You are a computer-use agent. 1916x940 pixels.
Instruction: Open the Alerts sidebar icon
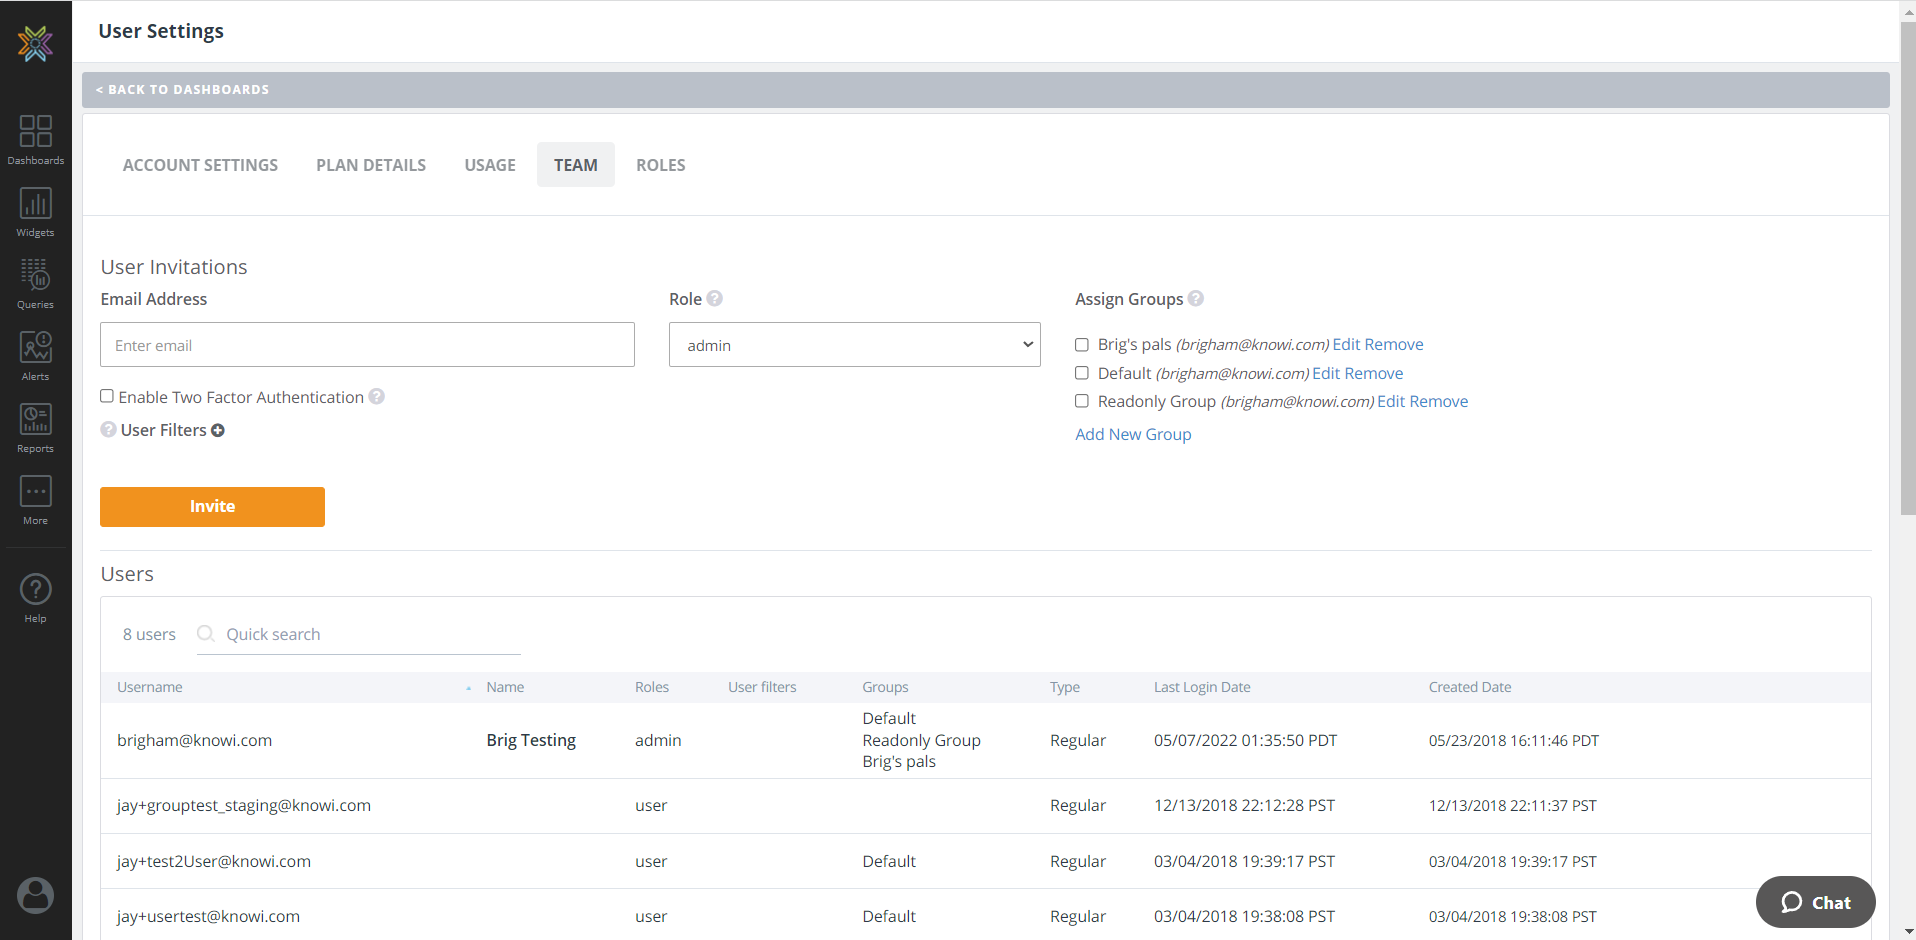click(x=35, y=355)
